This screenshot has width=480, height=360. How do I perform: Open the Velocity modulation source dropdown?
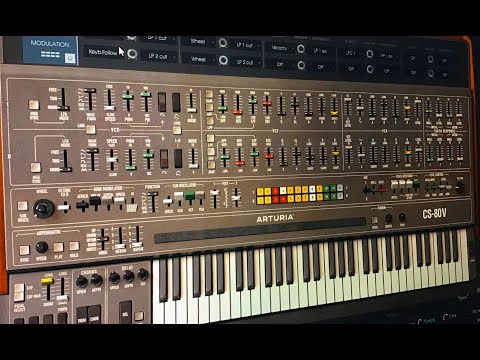tap(280, 48)
